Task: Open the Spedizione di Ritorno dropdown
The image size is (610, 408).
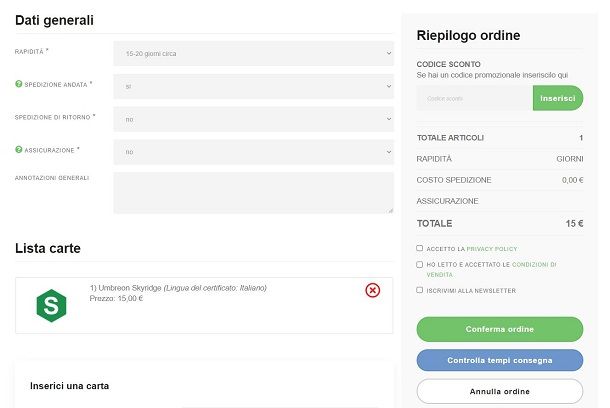Action: (x=253, y=119)
